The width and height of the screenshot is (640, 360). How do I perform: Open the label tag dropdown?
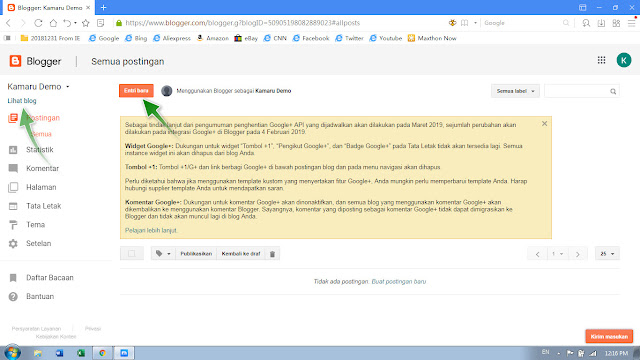point(162,254)
